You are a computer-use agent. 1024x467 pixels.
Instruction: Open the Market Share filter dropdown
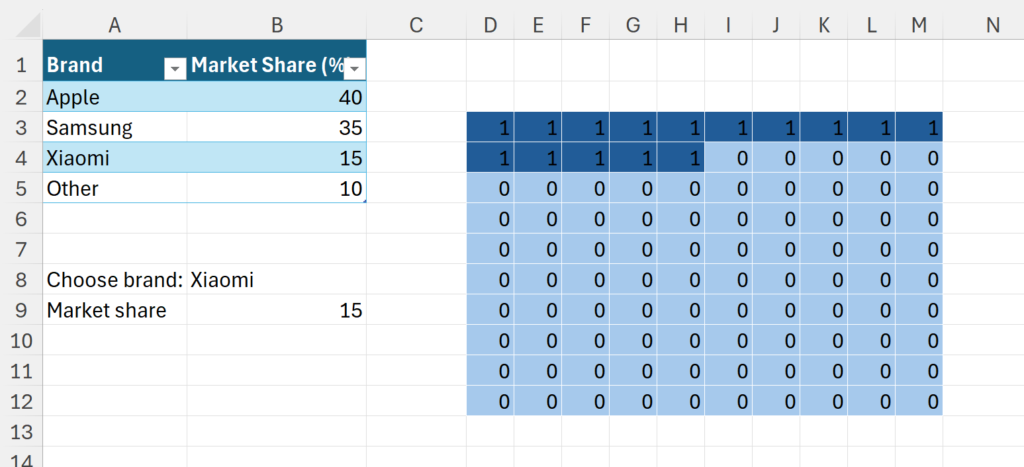coord(354,67)
